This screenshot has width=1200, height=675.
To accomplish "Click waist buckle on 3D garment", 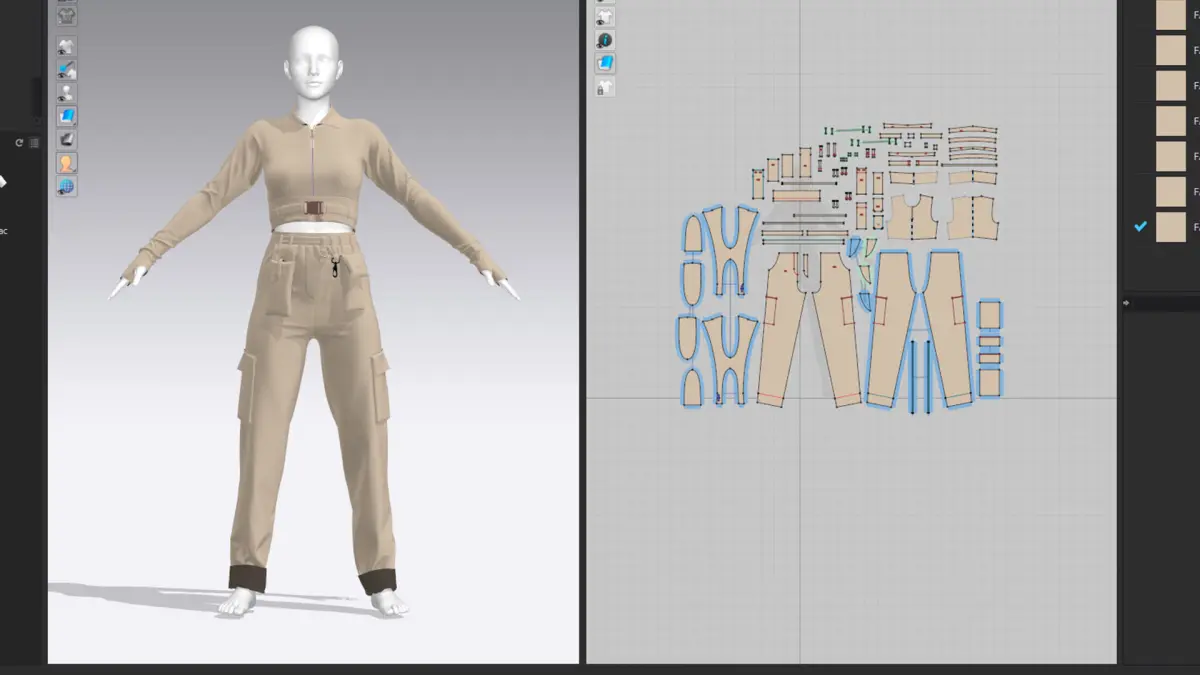I will (x=316, y=209).
